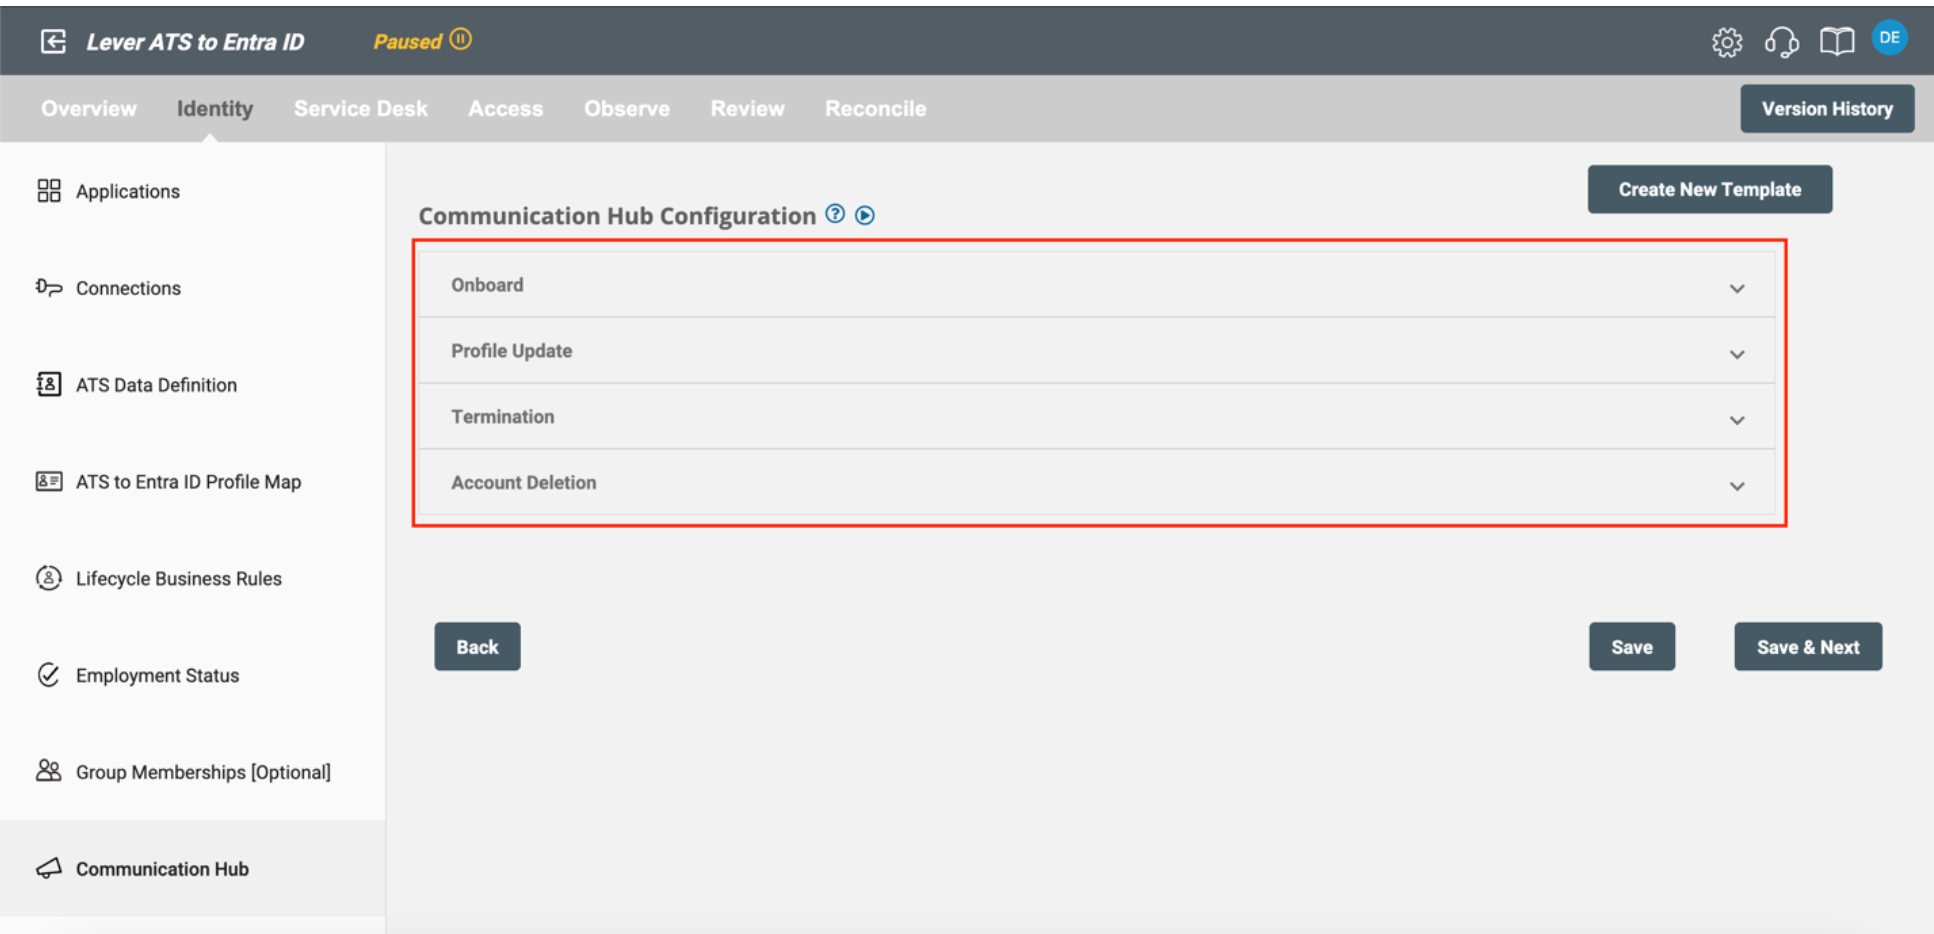Click the support headset icon

pyautogui.click(x=1781, y=42)
